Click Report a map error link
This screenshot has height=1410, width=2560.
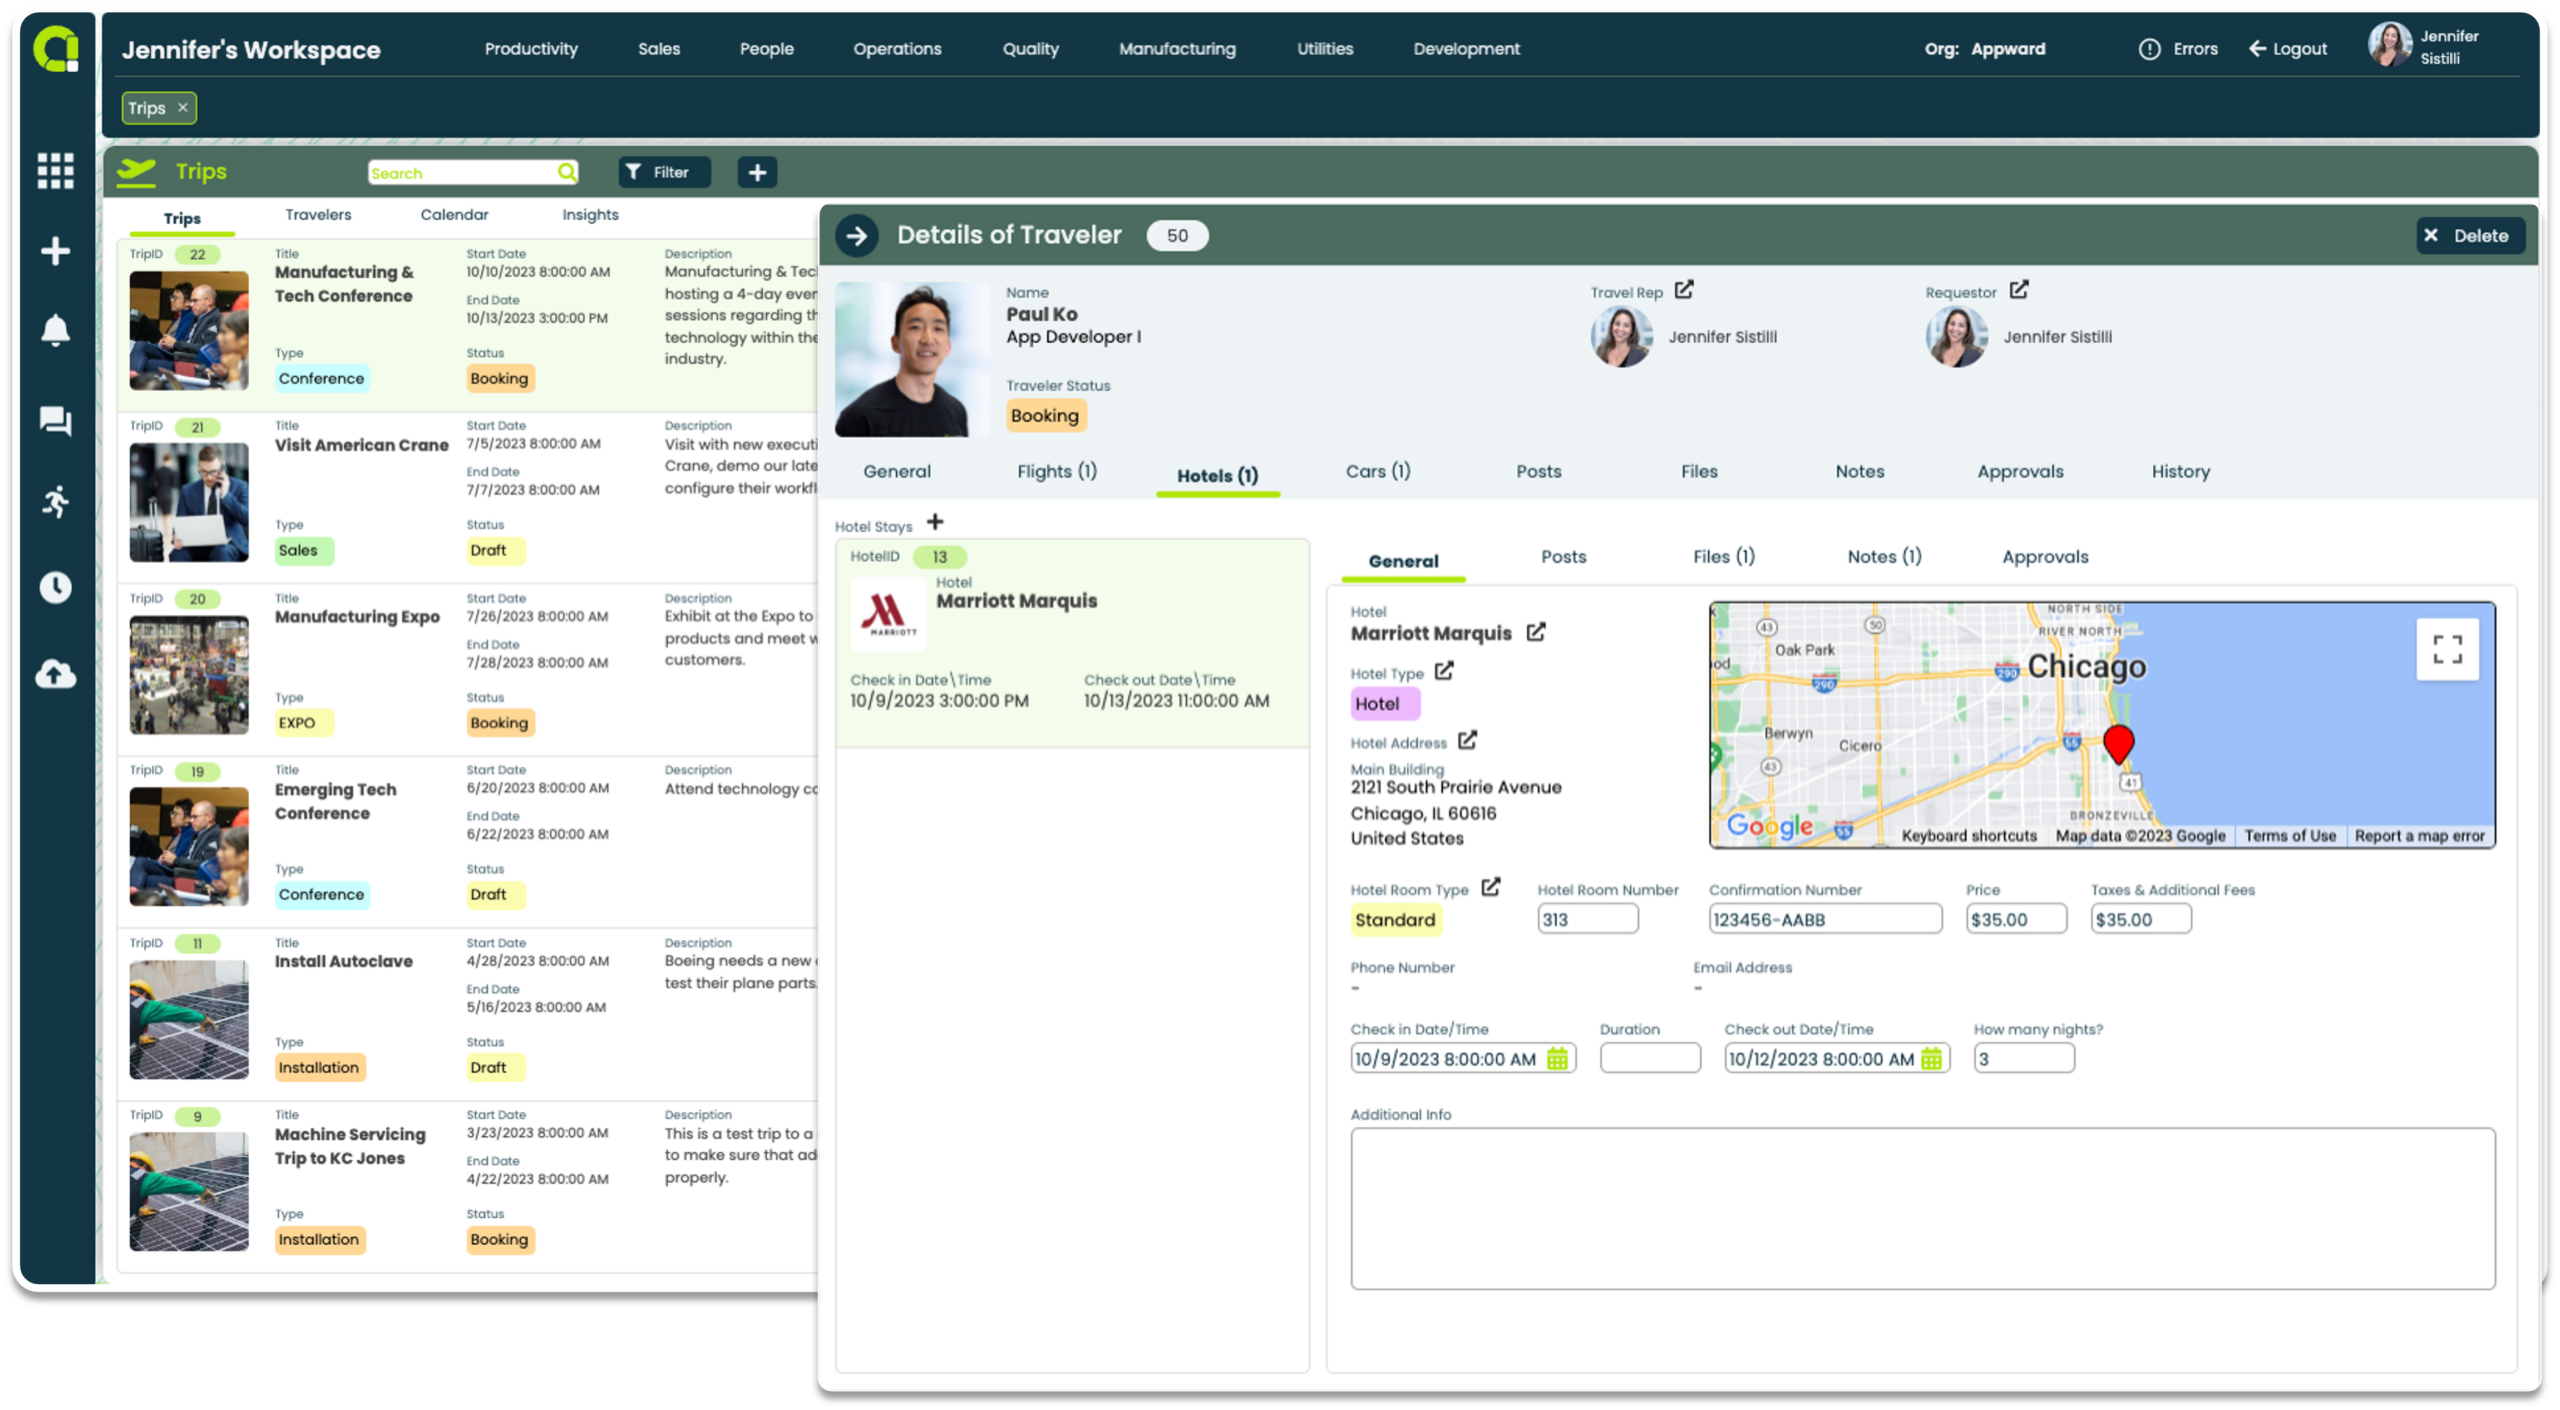pos(2419,836)
